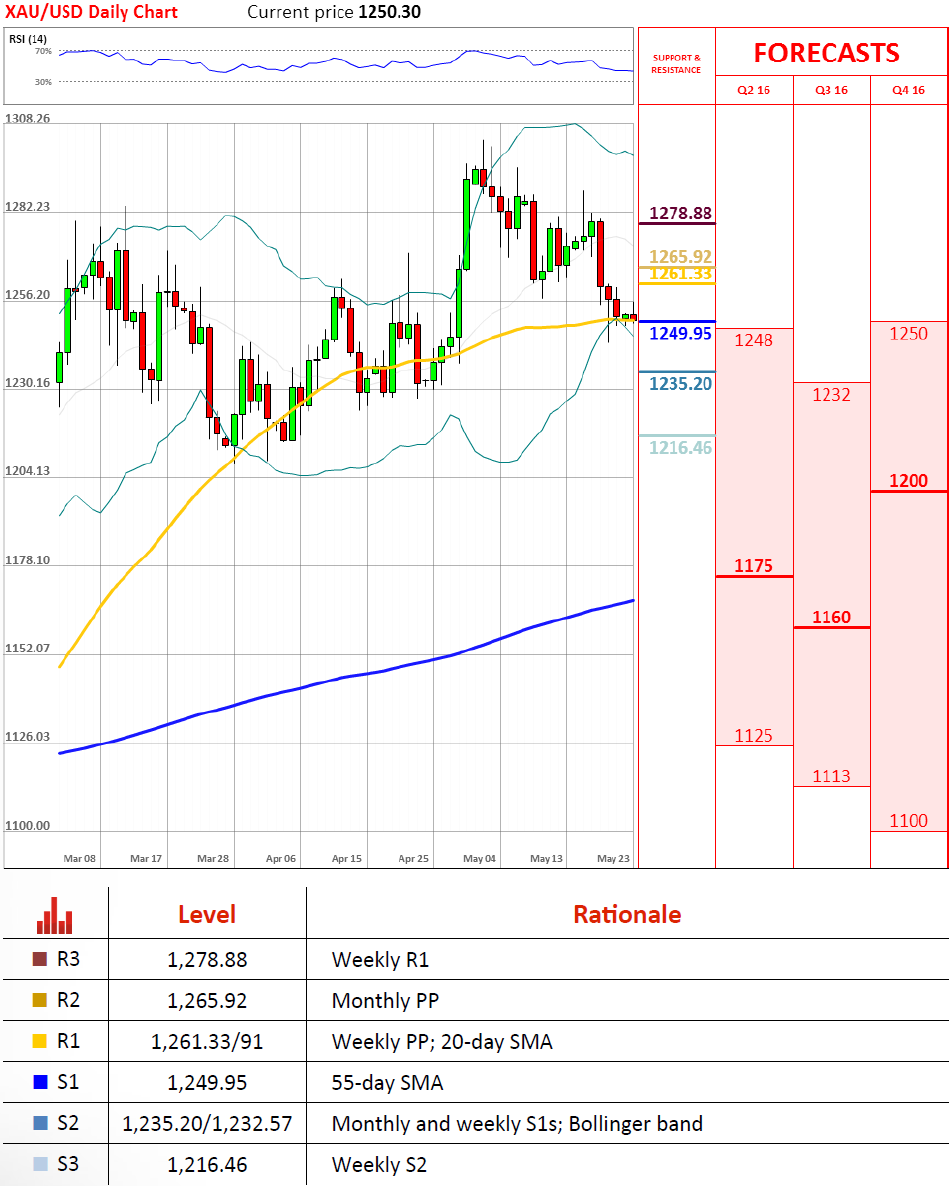Click the 1216.46 support level label
The width and height of the screenshot is (950, 1186).
pyautogui.click(x=681, y=448)
